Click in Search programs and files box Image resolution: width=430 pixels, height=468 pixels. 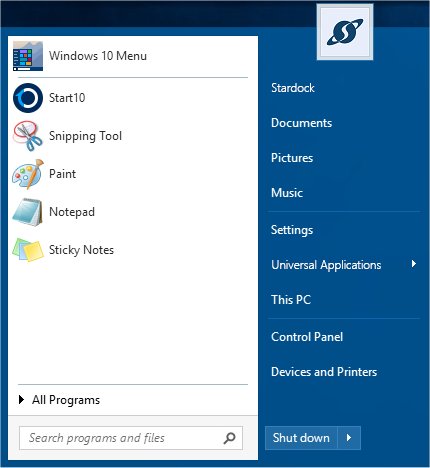point(131,438)
